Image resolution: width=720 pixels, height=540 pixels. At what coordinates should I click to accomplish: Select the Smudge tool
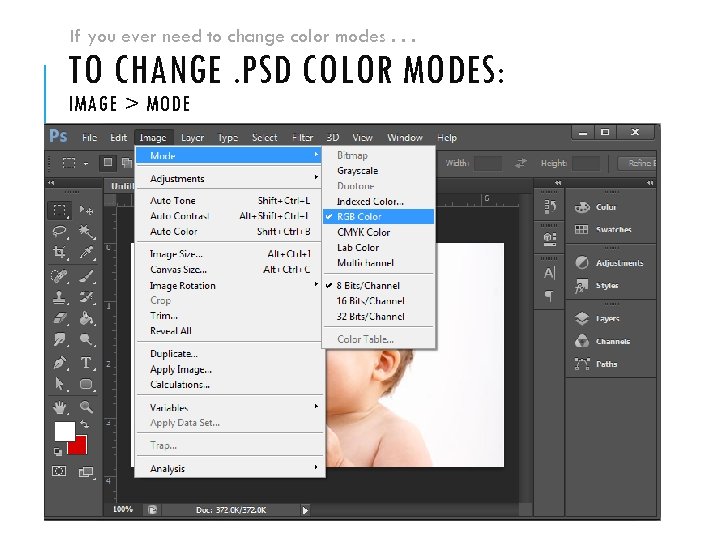point(60,340)
